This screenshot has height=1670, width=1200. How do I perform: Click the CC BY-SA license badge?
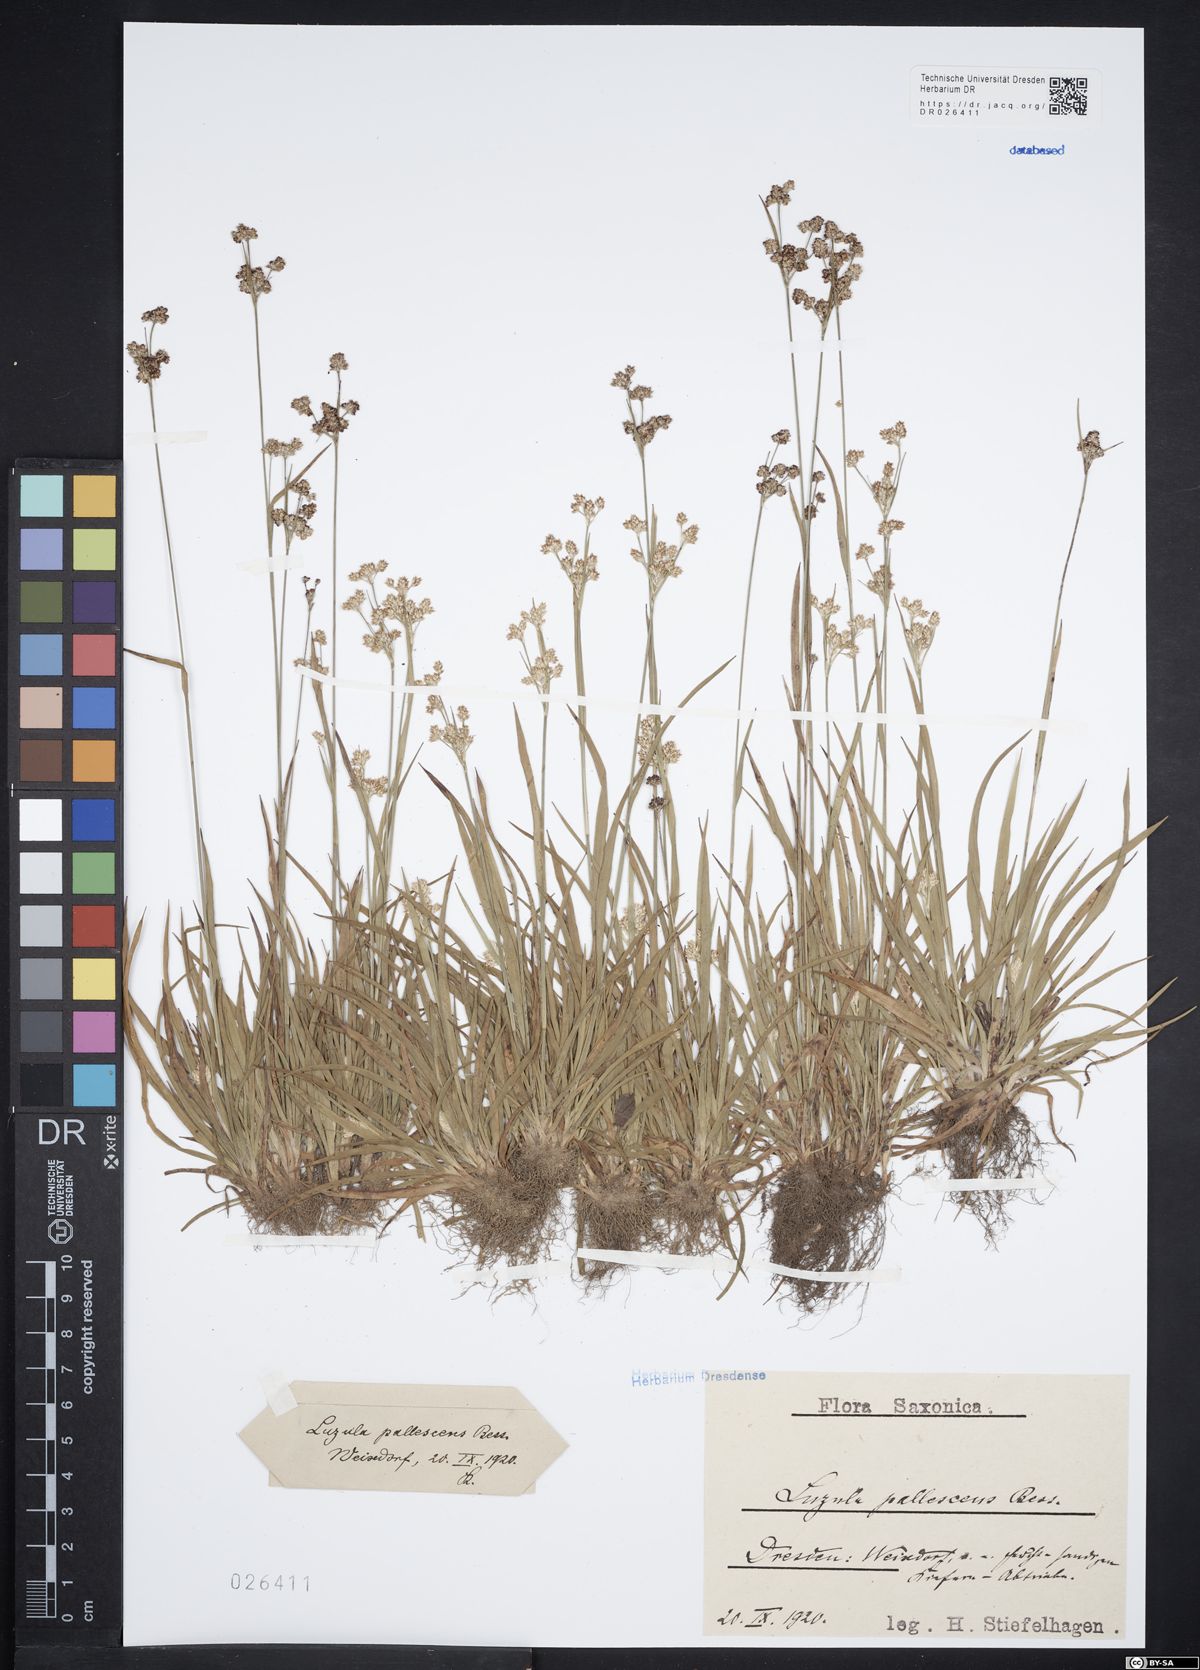tap(1162, 1661)
